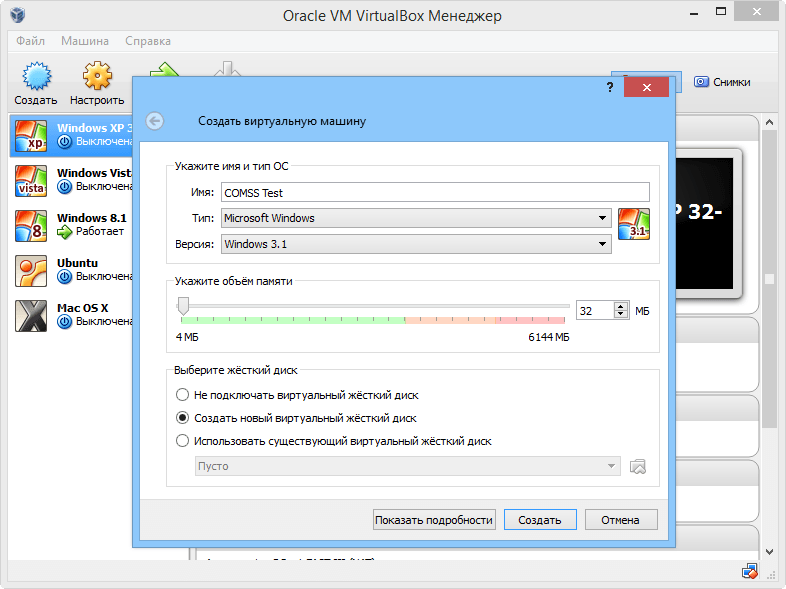Select the Windows Vista machine icon
Screen dimensions: 786x589
click(31, 180)
